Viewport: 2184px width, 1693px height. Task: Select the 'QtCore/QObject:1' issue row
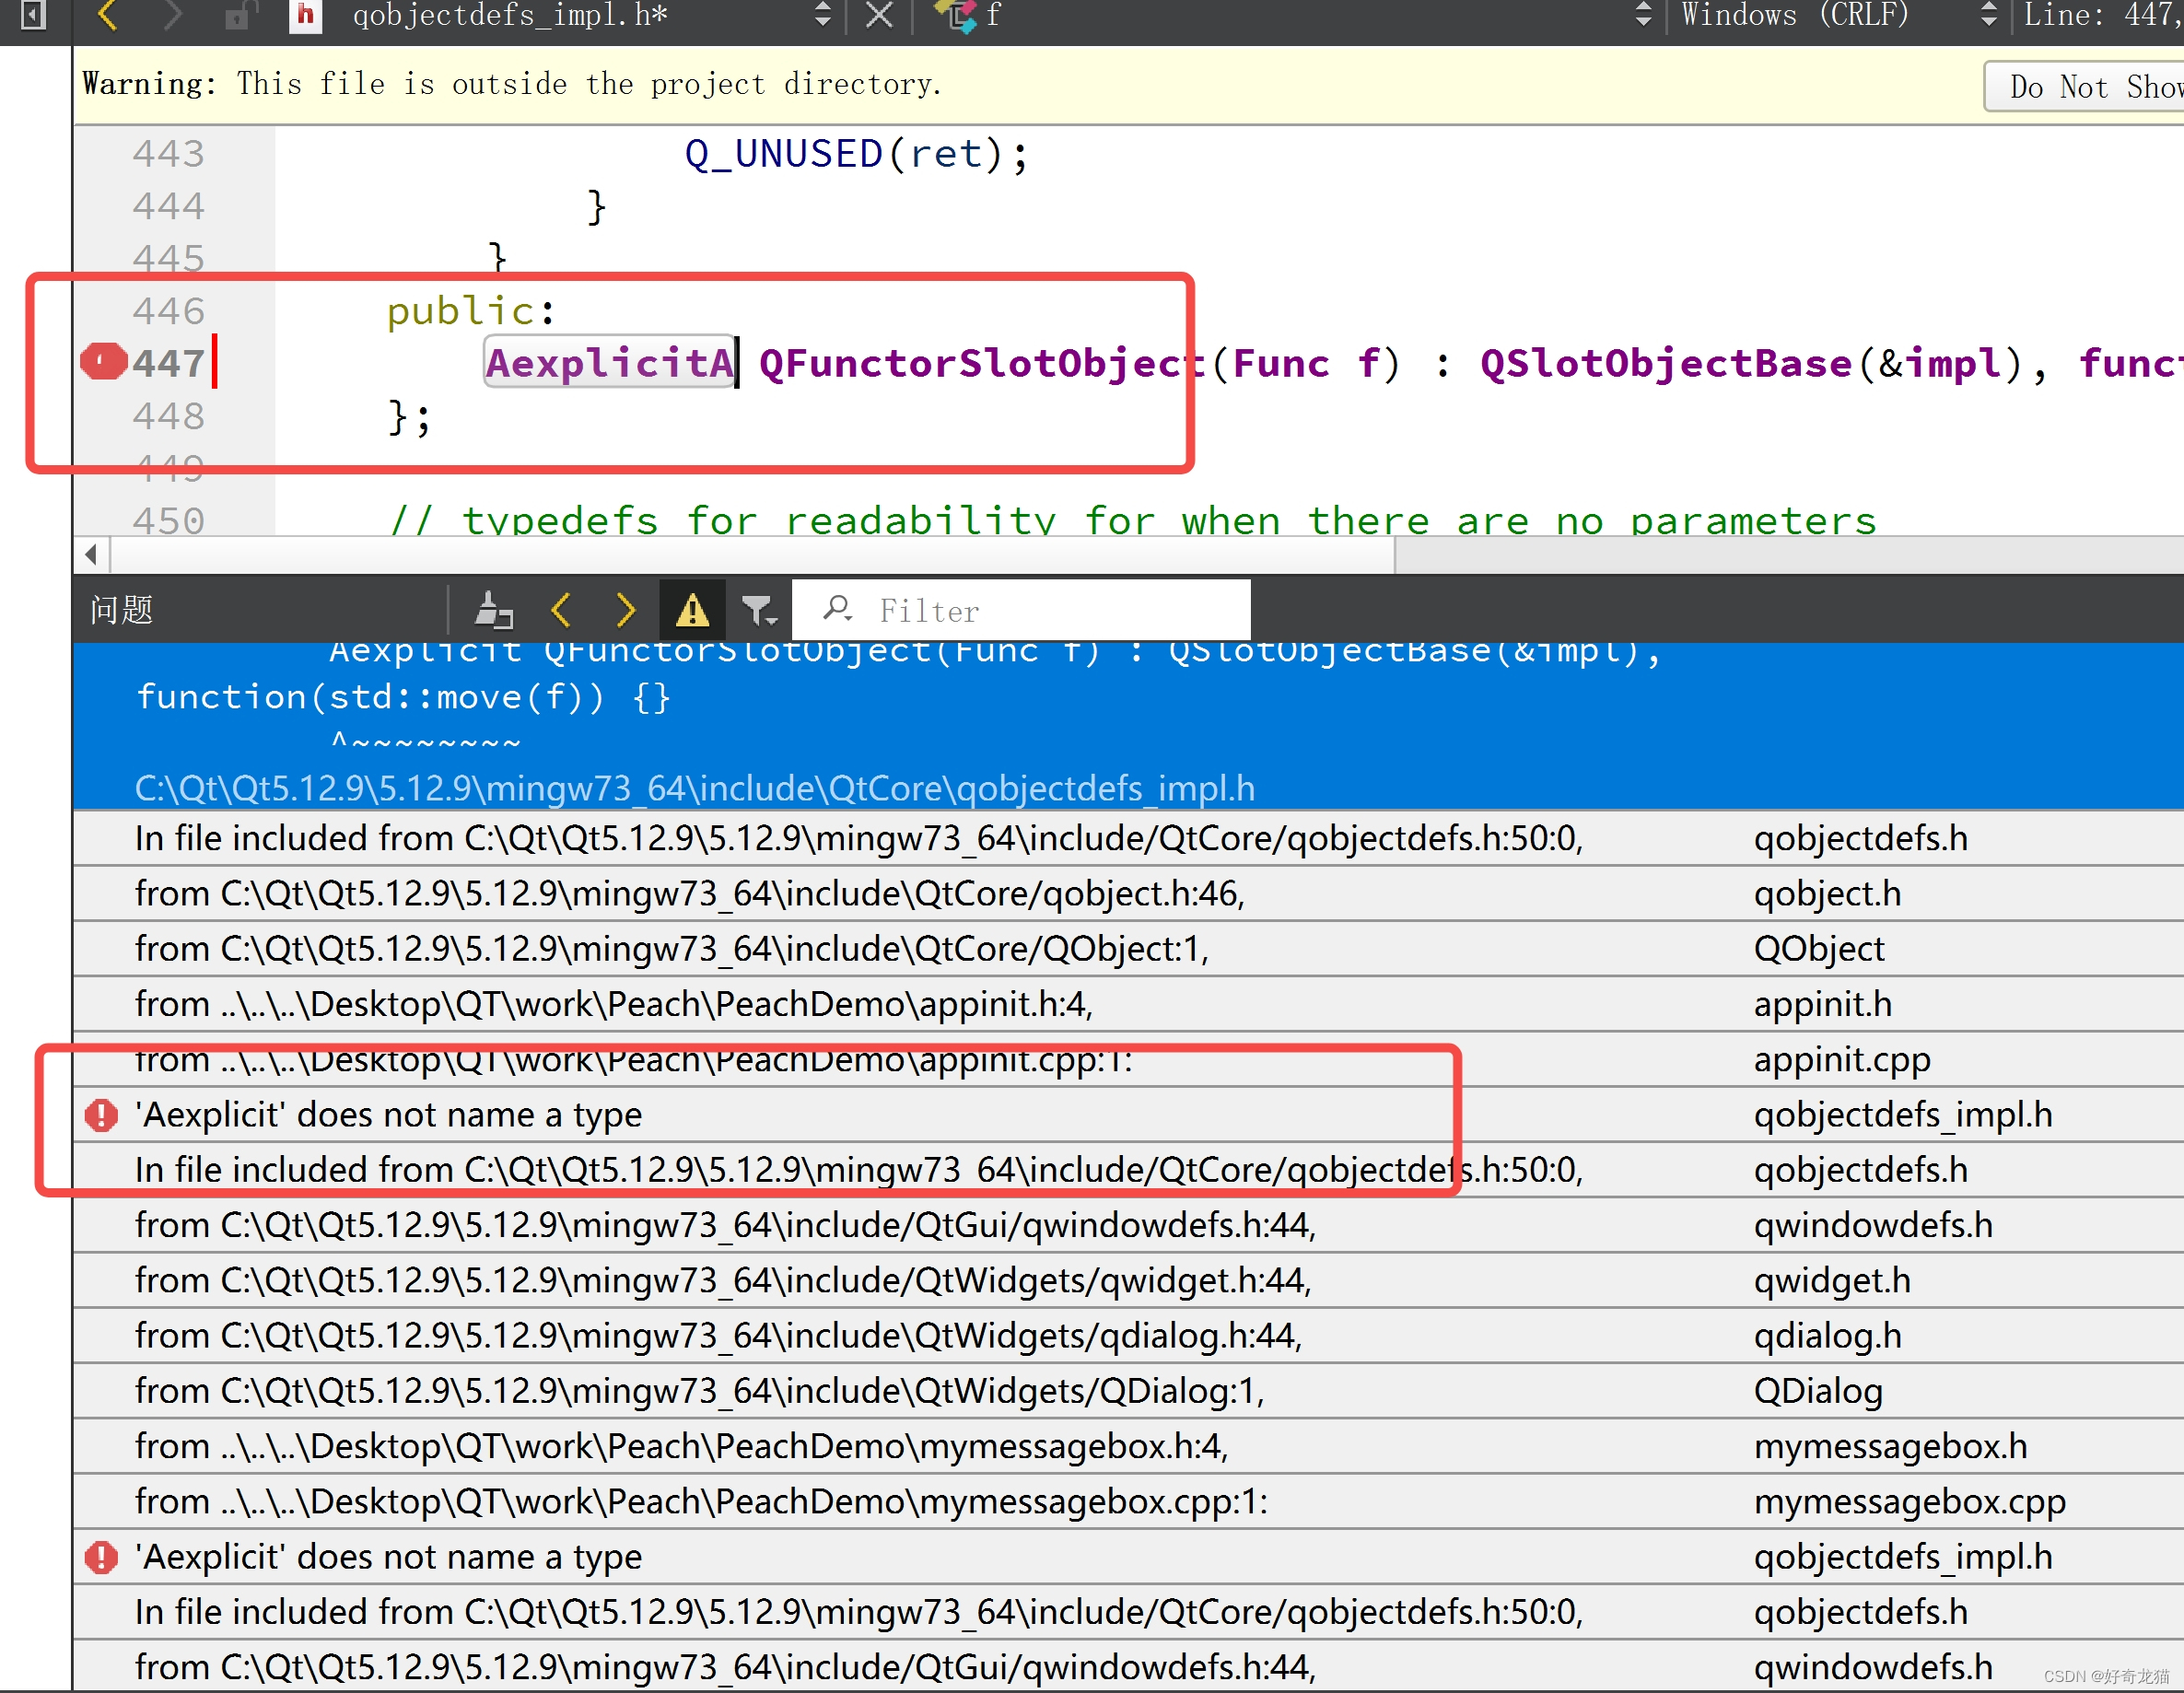(x=1128, y=948)
